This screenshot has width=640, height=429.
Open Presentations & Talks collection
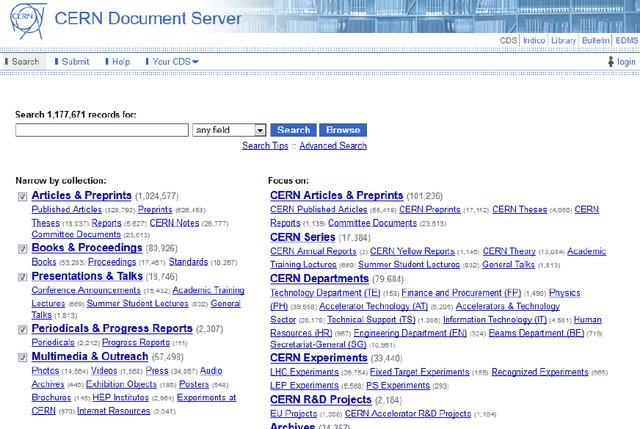click(x=87, y=276)
